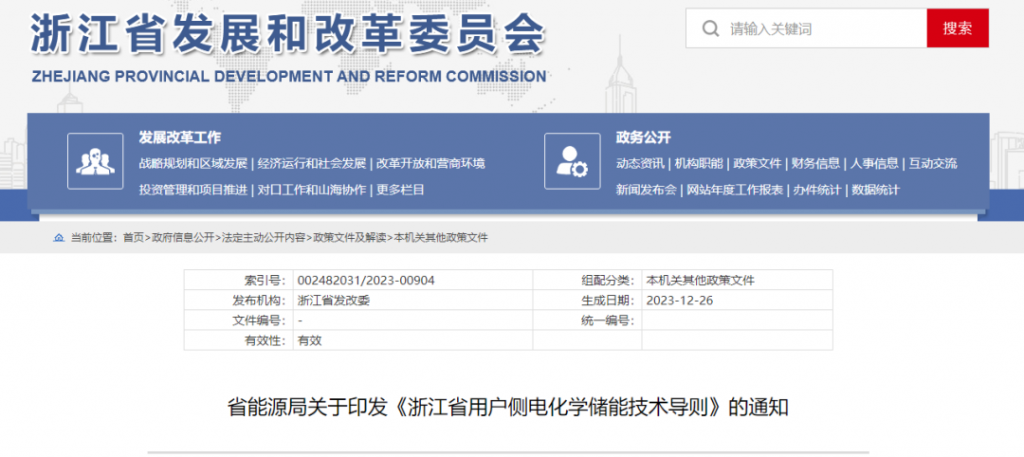Viewport: 1024px width, 457px height.
Task: Click the 浙江省发展和改革委员会 site title
Action: [x=288, y=34]
